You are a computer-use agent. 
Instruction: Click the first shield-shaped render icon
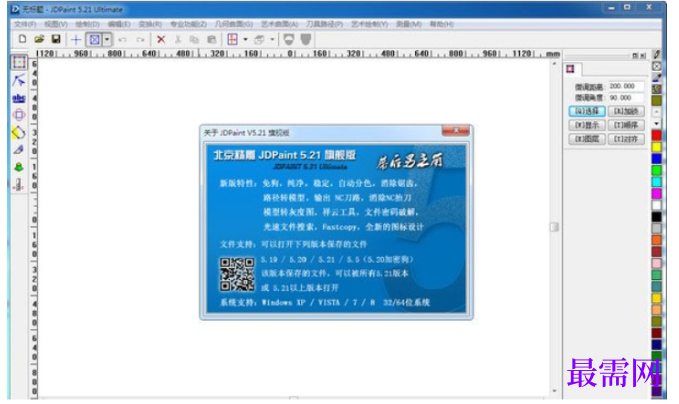289,40
